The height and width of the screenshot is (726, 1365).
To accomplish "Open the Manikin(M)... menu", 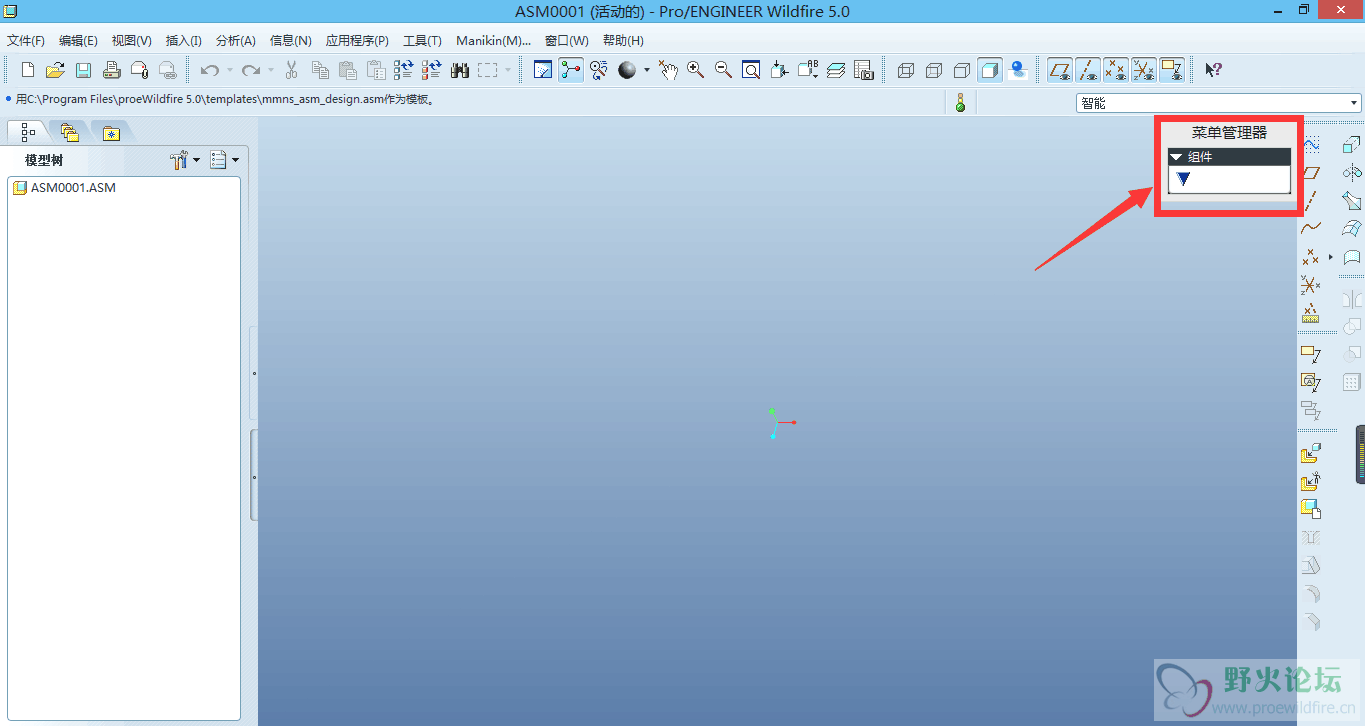I will [493, 41].
